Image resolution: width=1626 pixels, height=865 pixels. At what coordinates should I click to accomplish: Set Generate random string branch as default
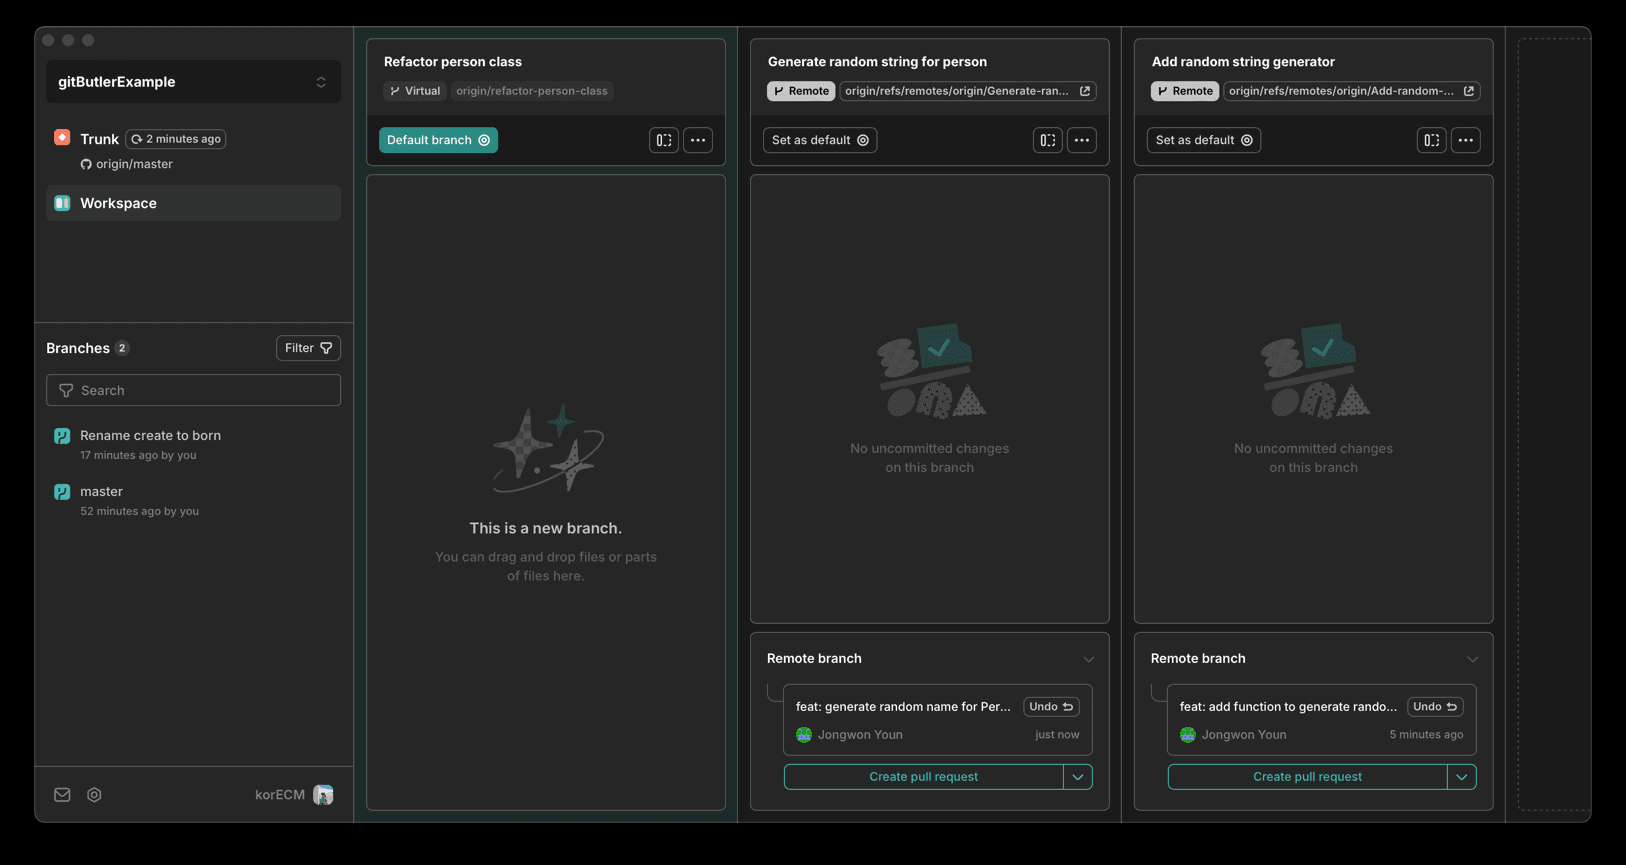click(x=820, y=140)
